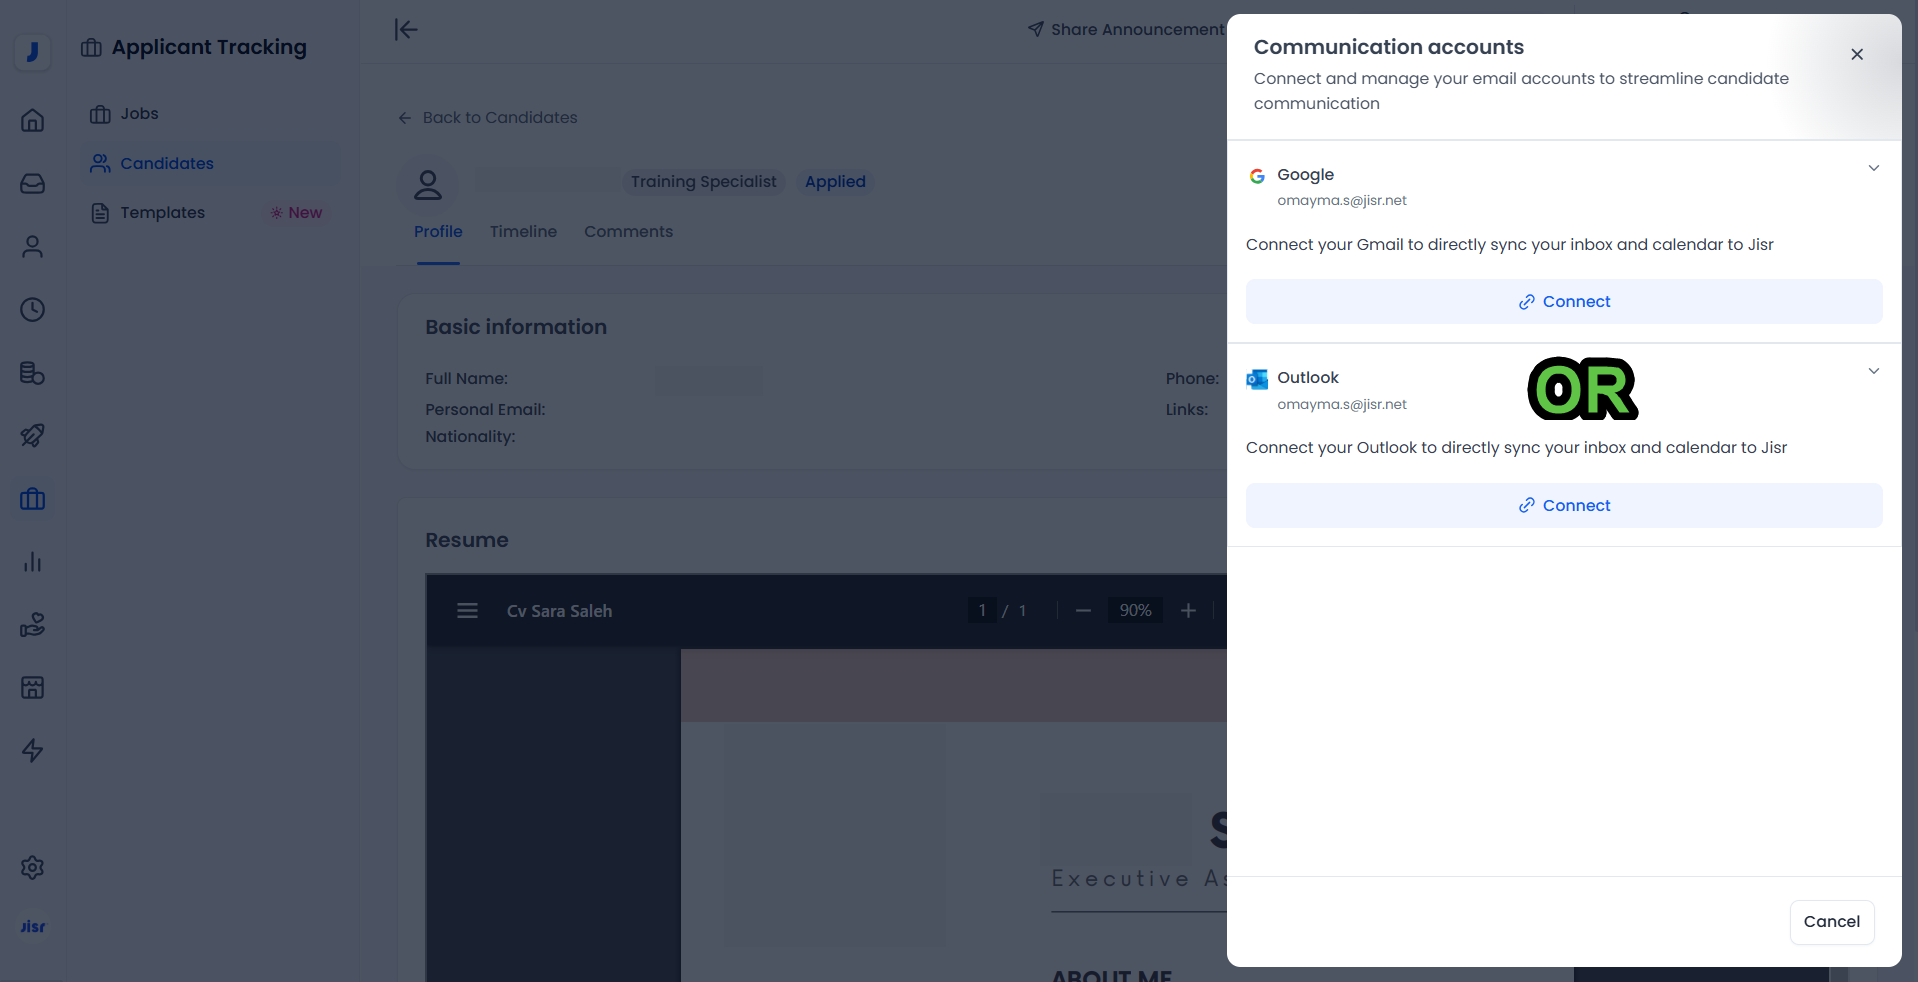
Task: Switch to the Timeline tab
Action: [523, 231]
